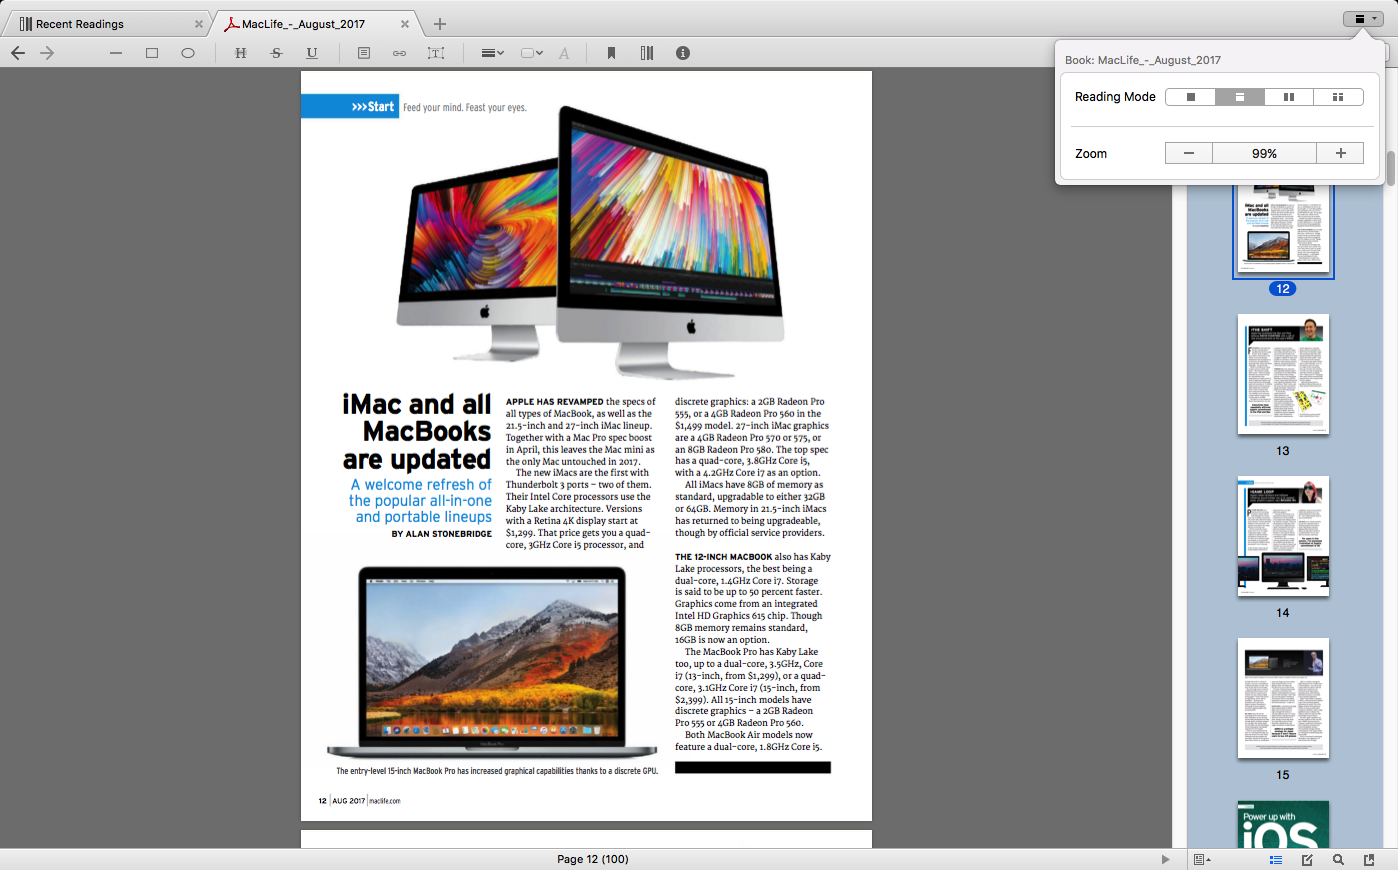This screenshot has width=1398, height=870.
Task: Open page 13 thumbnail
Action: click(x=1283, y=374)
